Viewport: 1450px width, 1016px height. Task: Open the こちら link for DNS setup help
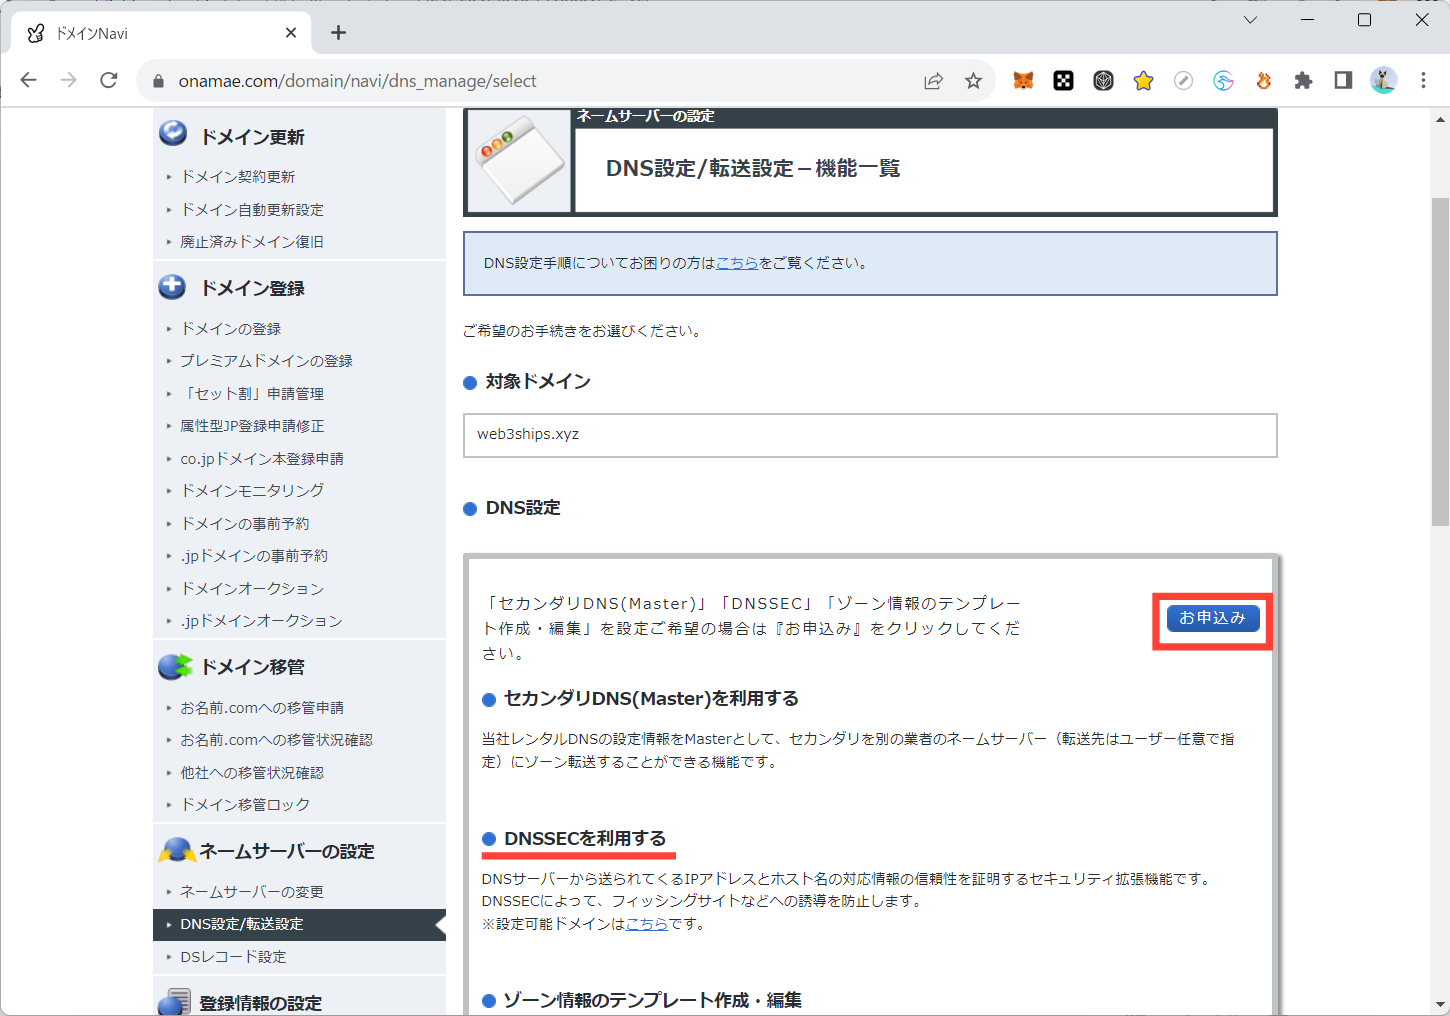tap(737, 263)
